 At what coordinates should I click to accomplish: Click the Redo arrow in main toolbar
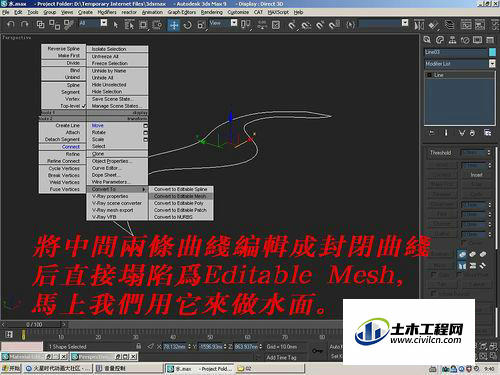(24, 24)
